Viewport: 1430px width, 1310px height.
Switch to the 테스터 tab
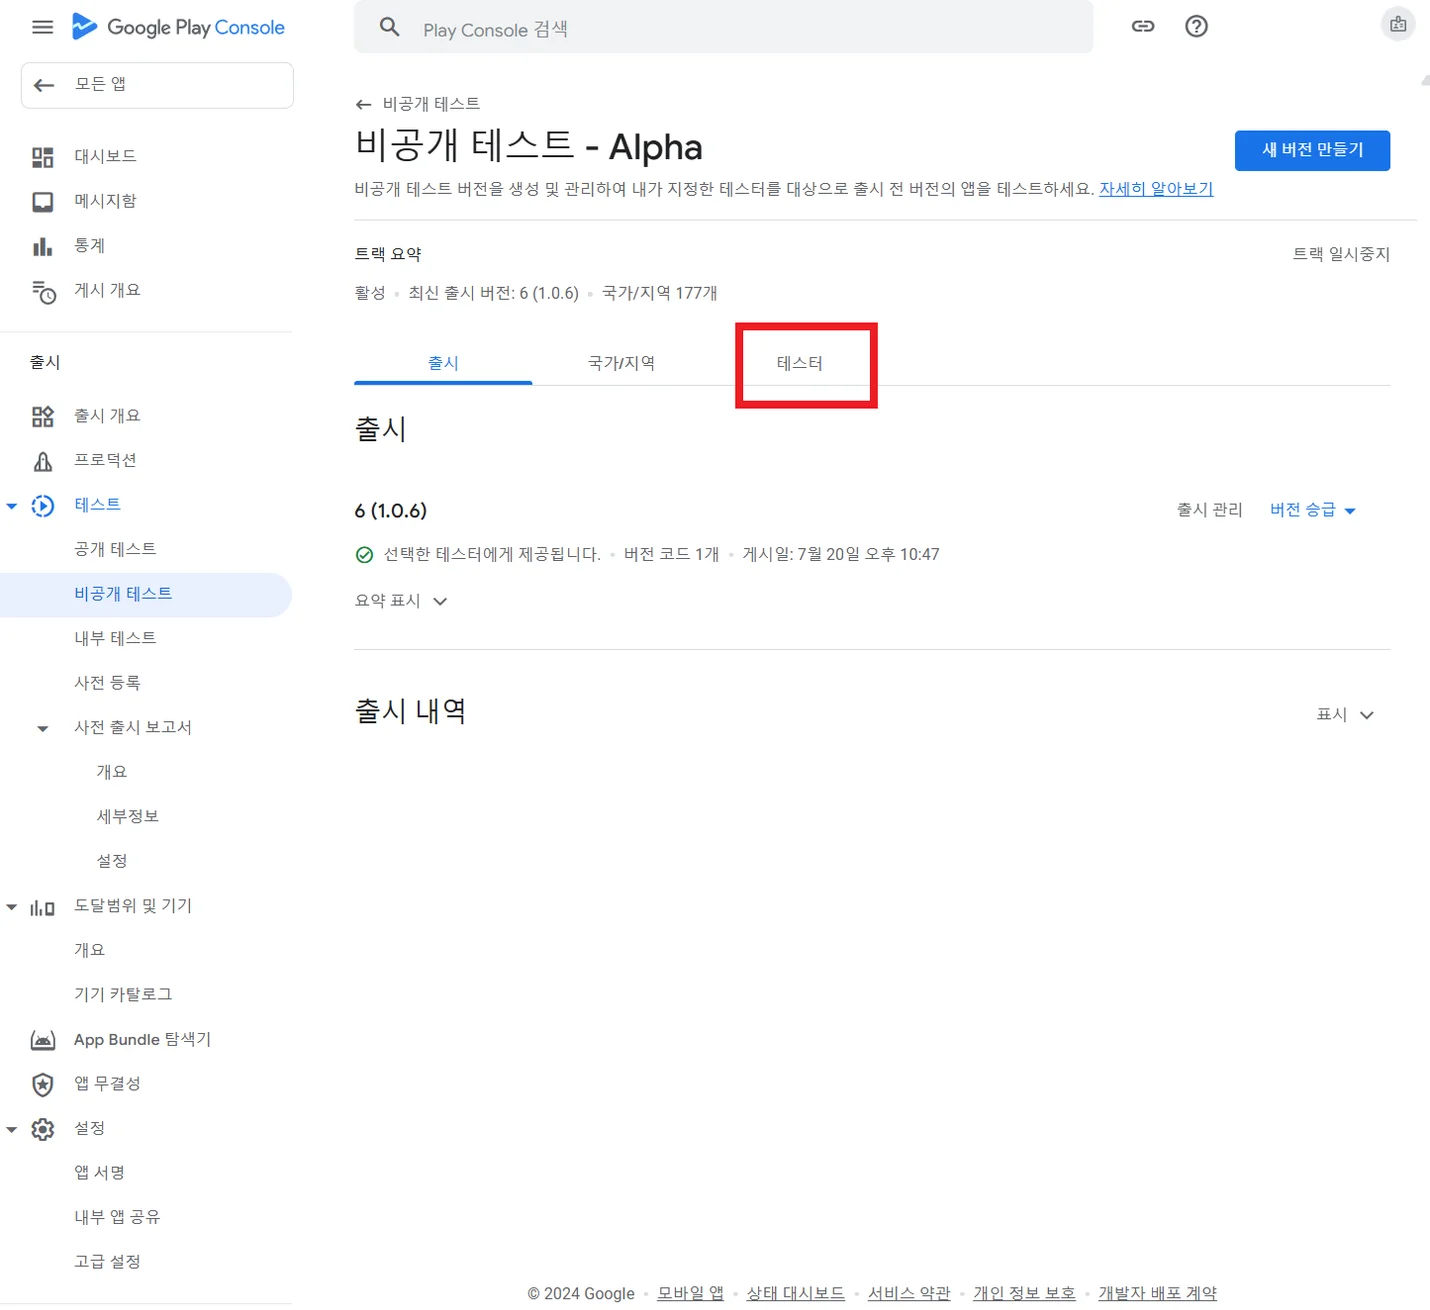[x=800, y=363]
